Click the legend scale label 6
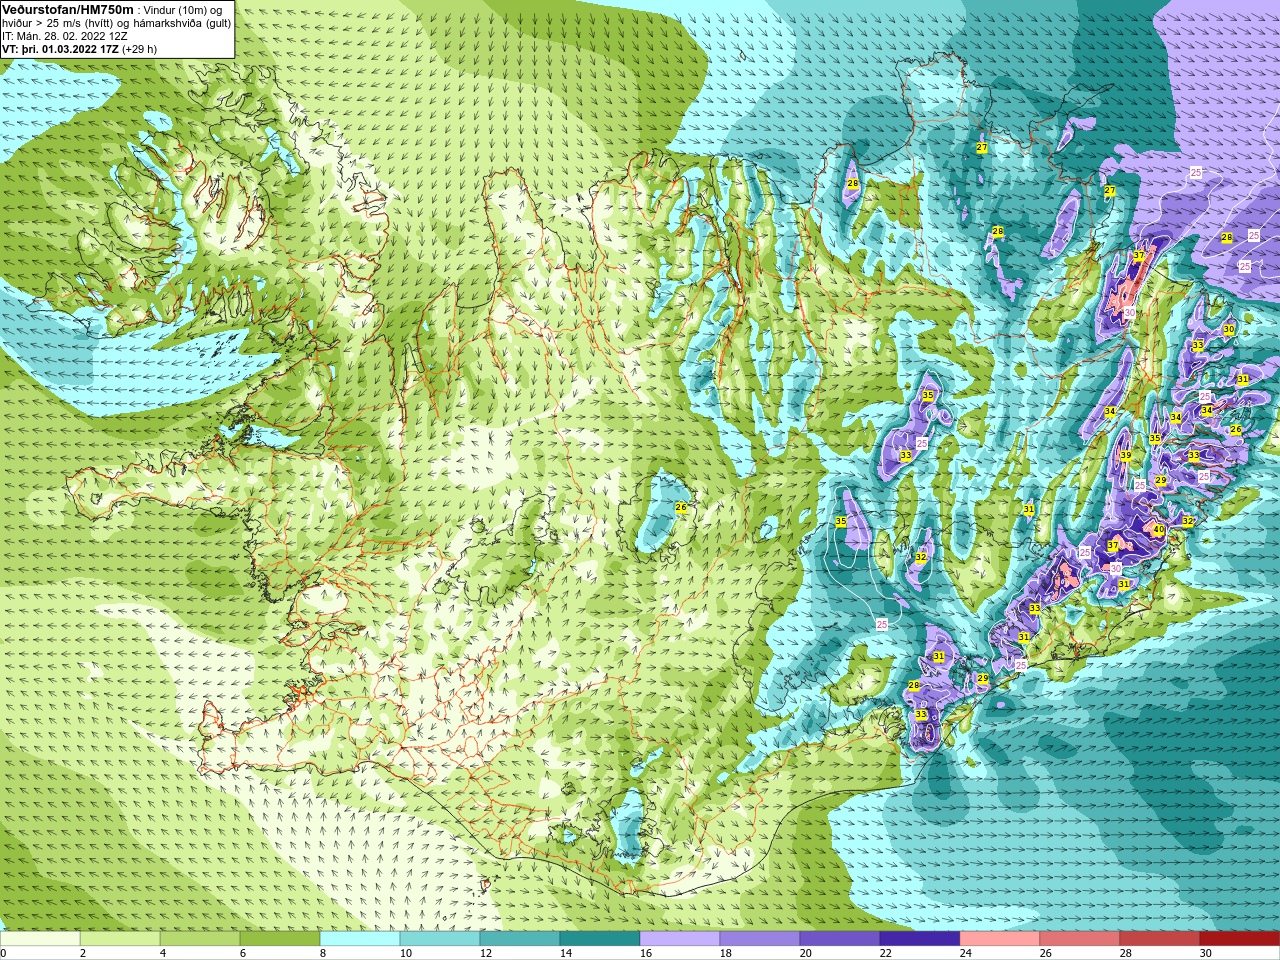 [x=243, y=953]
